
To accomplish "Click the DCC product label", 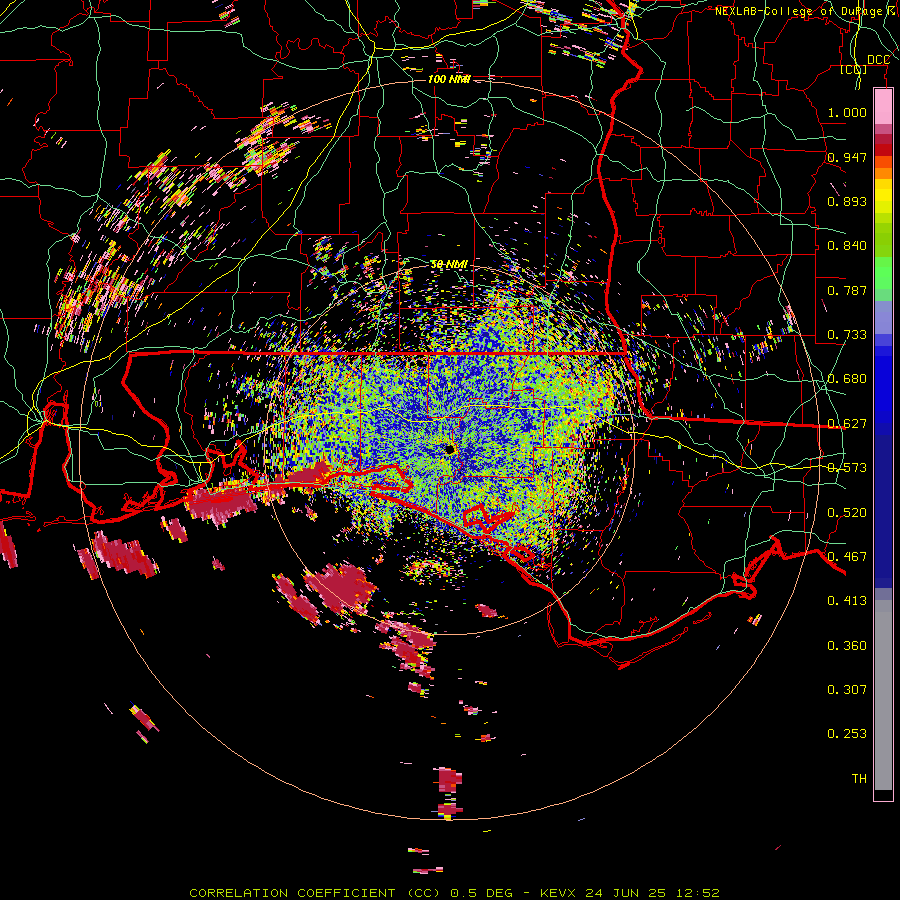I will coord(878,60).
